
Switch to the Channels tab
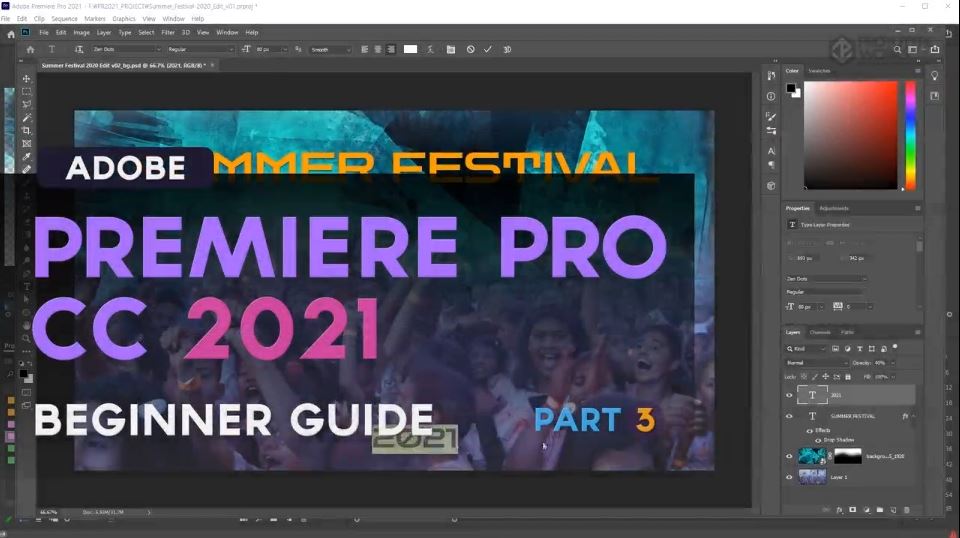(820, 332)
